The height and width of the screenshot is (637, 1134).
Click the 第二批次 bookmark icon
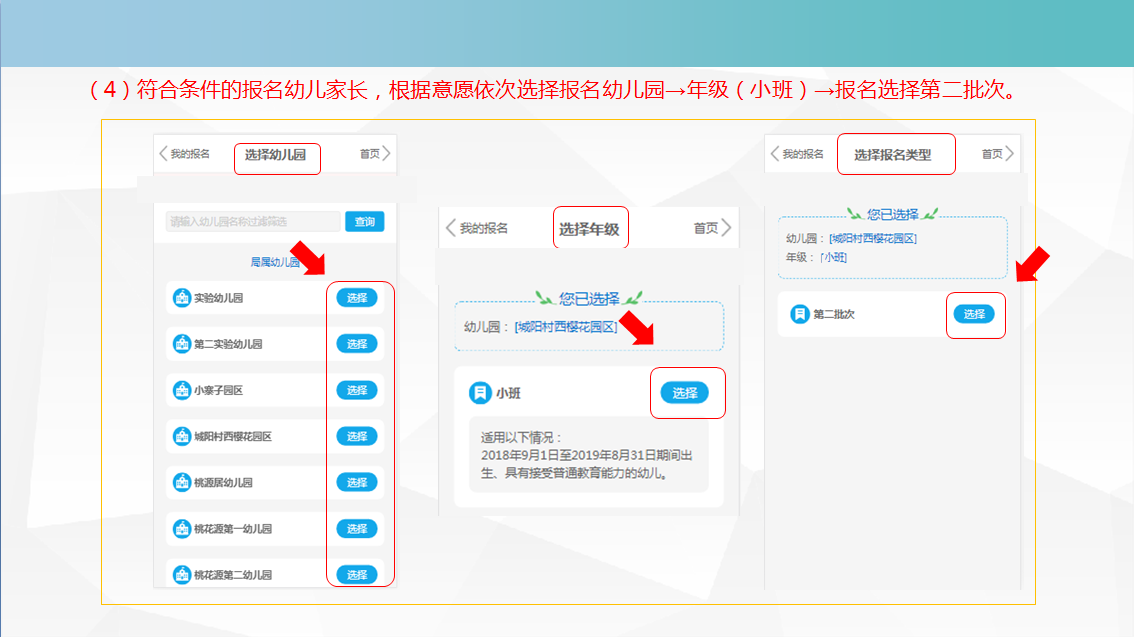coord(800,314)
